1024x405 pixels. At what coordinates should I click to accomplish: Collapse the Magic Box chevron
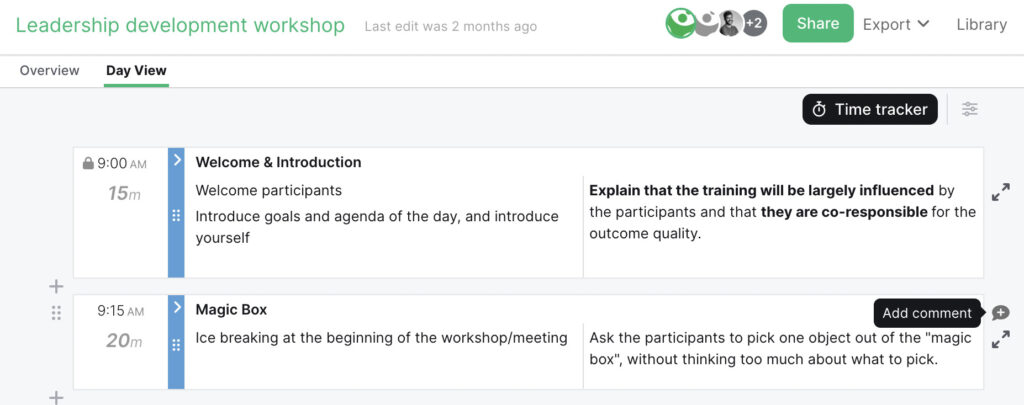pos(176,307)
